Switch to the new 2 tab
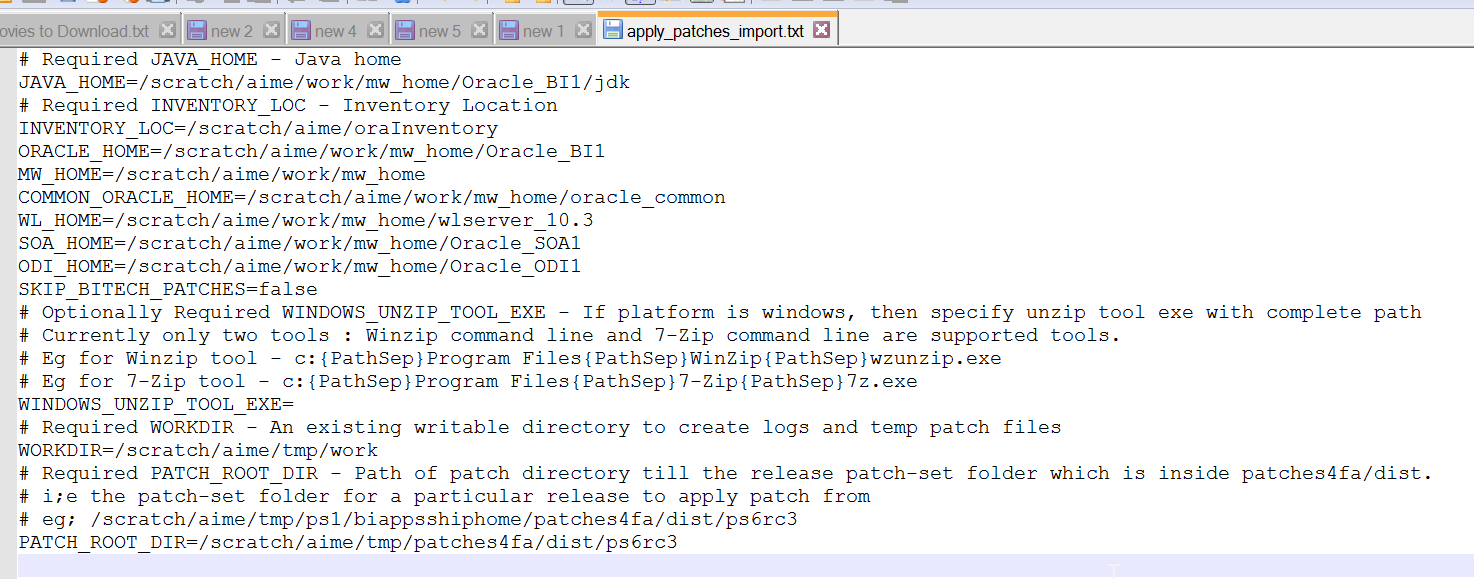1474x579 pixels. (232, 31)
